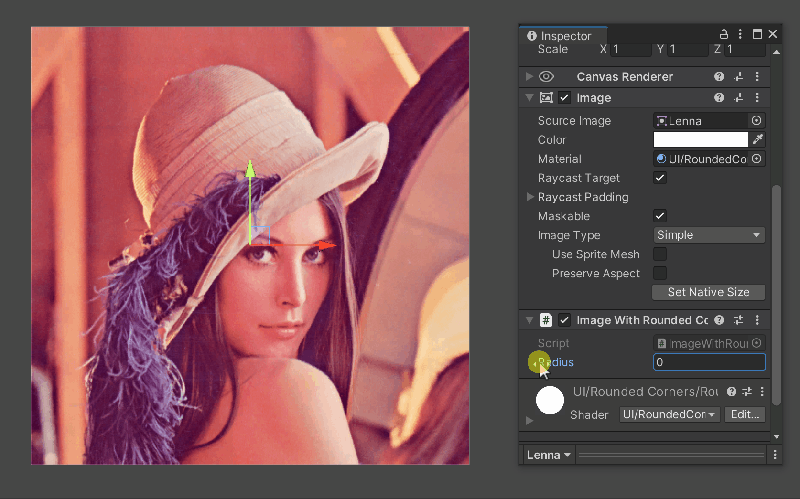
Task: Open Image component presets
Action: click(x=738, y=97)
